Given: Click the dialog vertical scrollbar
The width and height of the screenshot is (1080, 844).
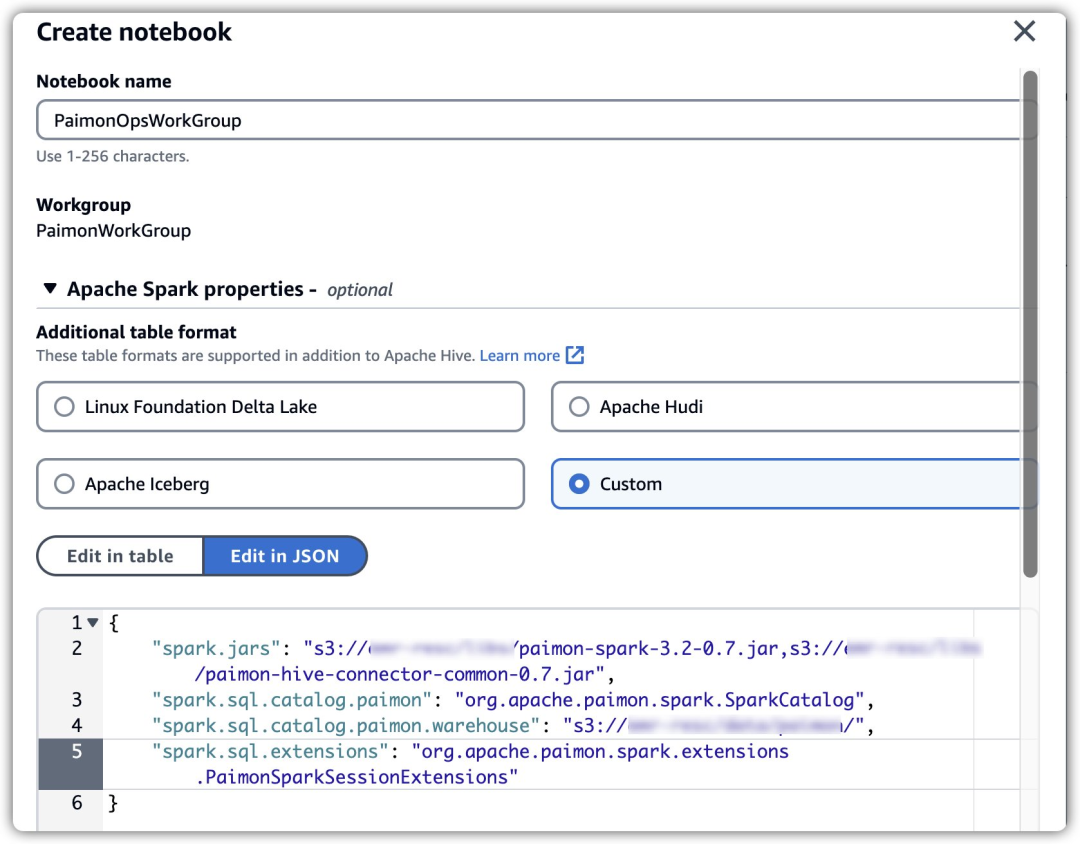Looking at the screenshot, I should [1030, 324].
